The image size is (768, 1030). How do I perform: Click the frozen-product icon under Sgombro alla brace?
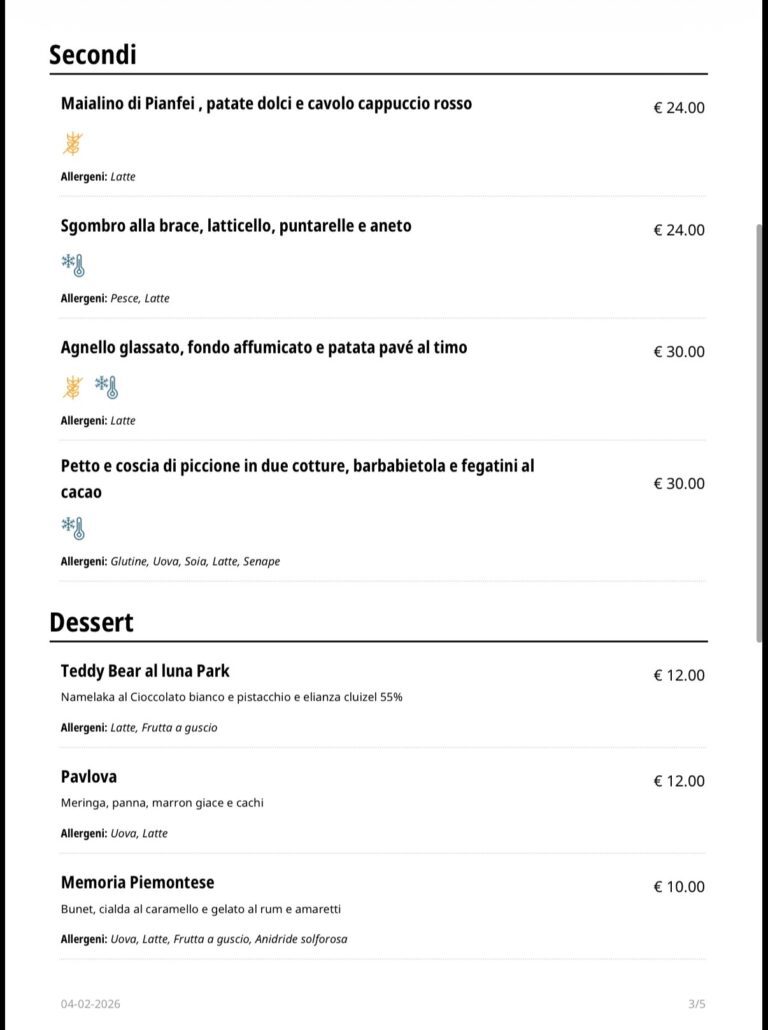[73, 266]
